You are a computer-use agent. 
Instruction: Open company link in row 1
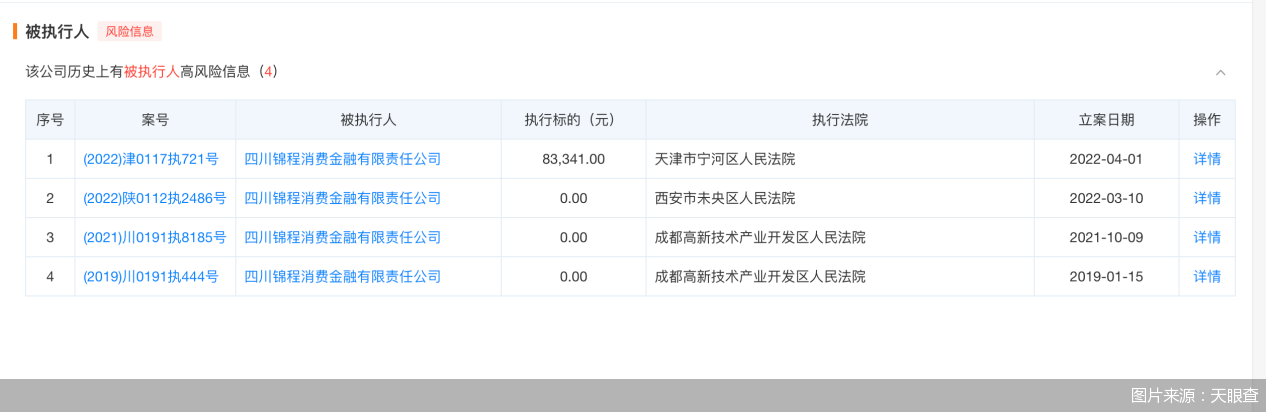tap(343, 159)
